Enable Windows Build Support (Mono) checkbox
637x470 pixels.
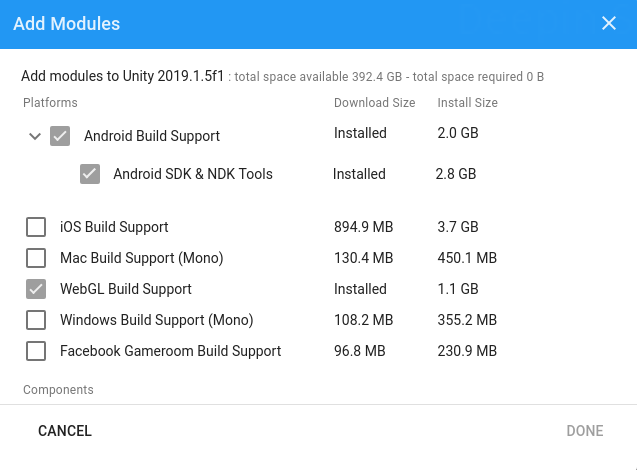(x=36, y=320)
